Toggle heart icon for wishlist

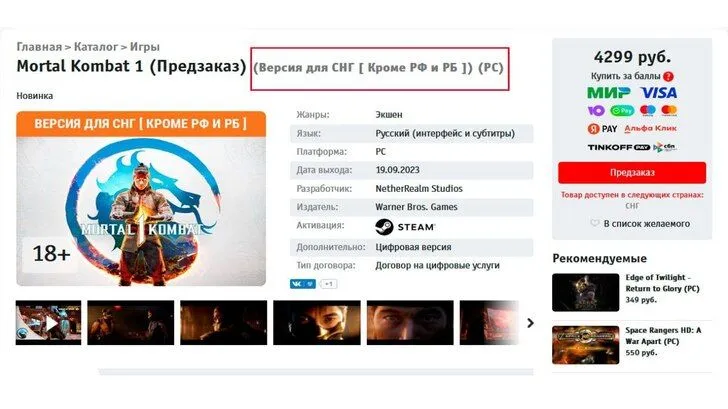point(595,223)
